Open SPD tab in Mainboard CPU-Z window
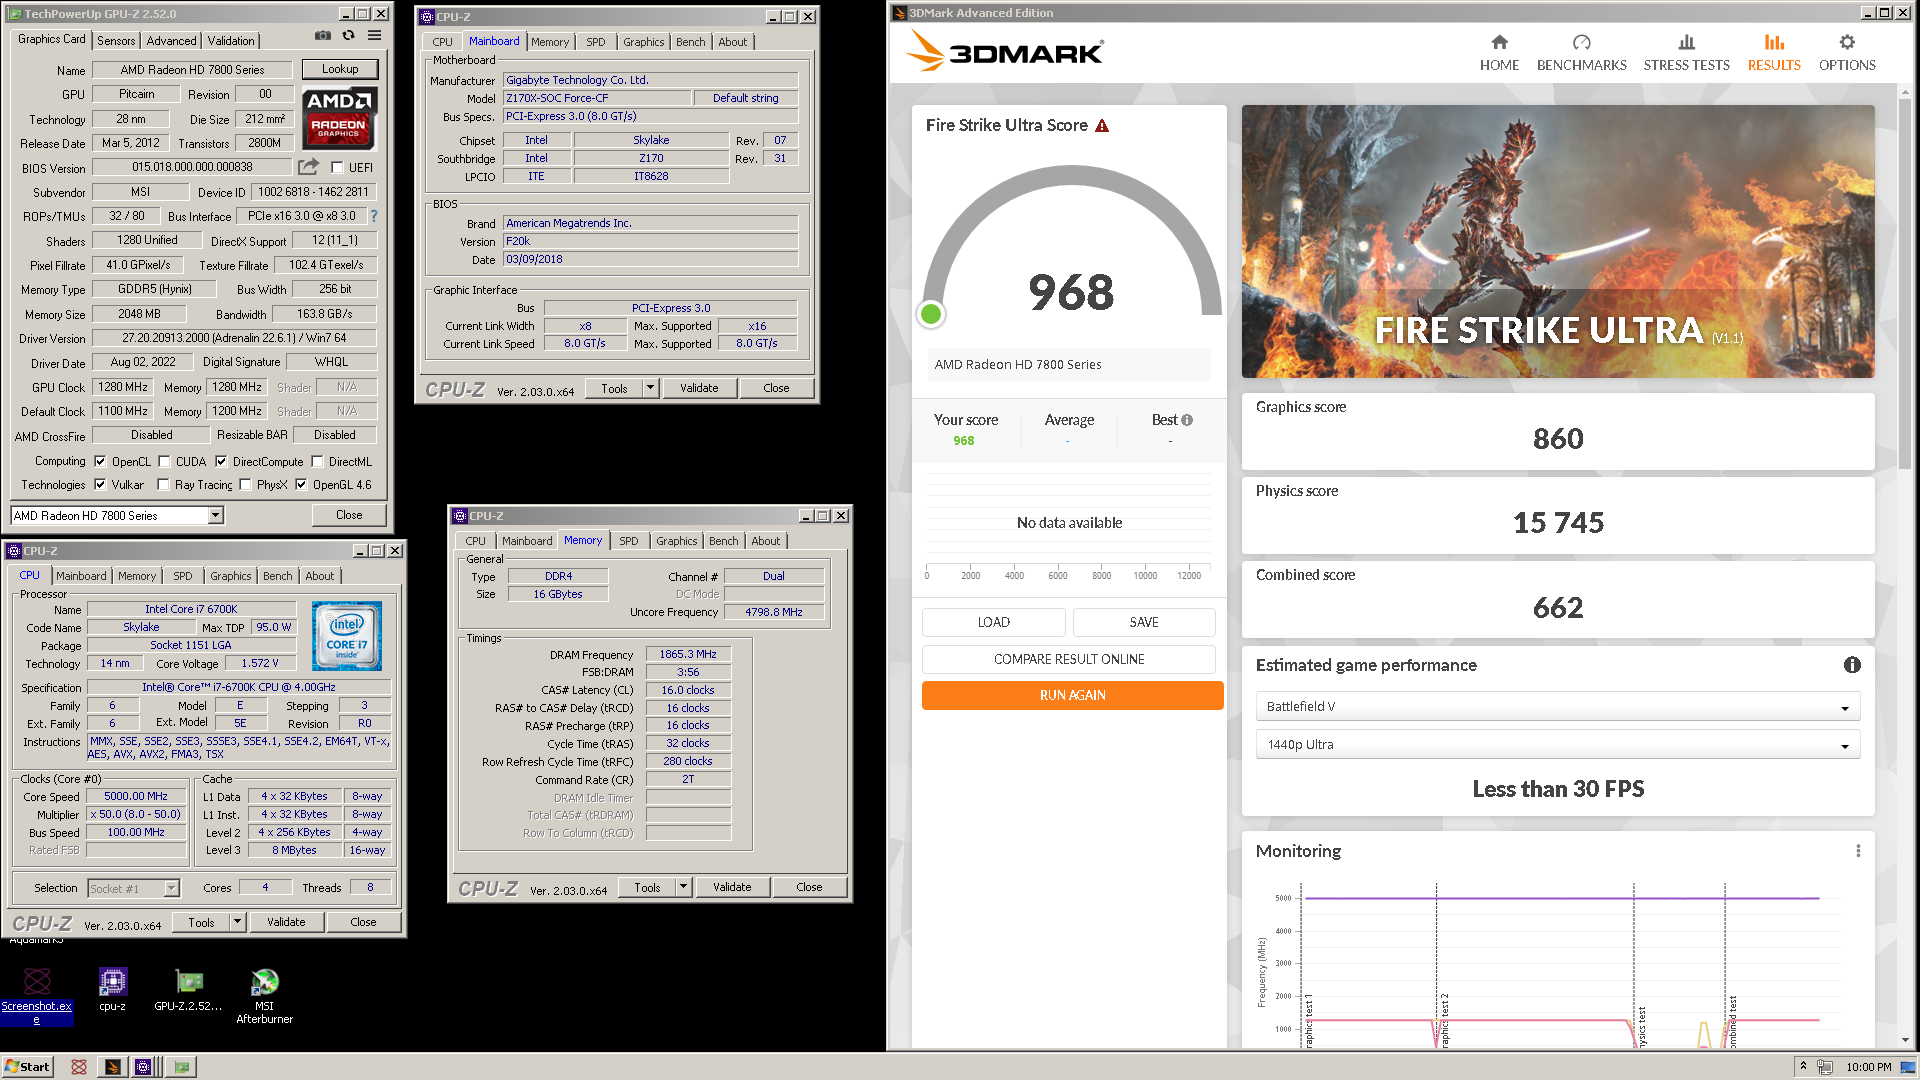1920x1080 pixels. click(595, 42)
